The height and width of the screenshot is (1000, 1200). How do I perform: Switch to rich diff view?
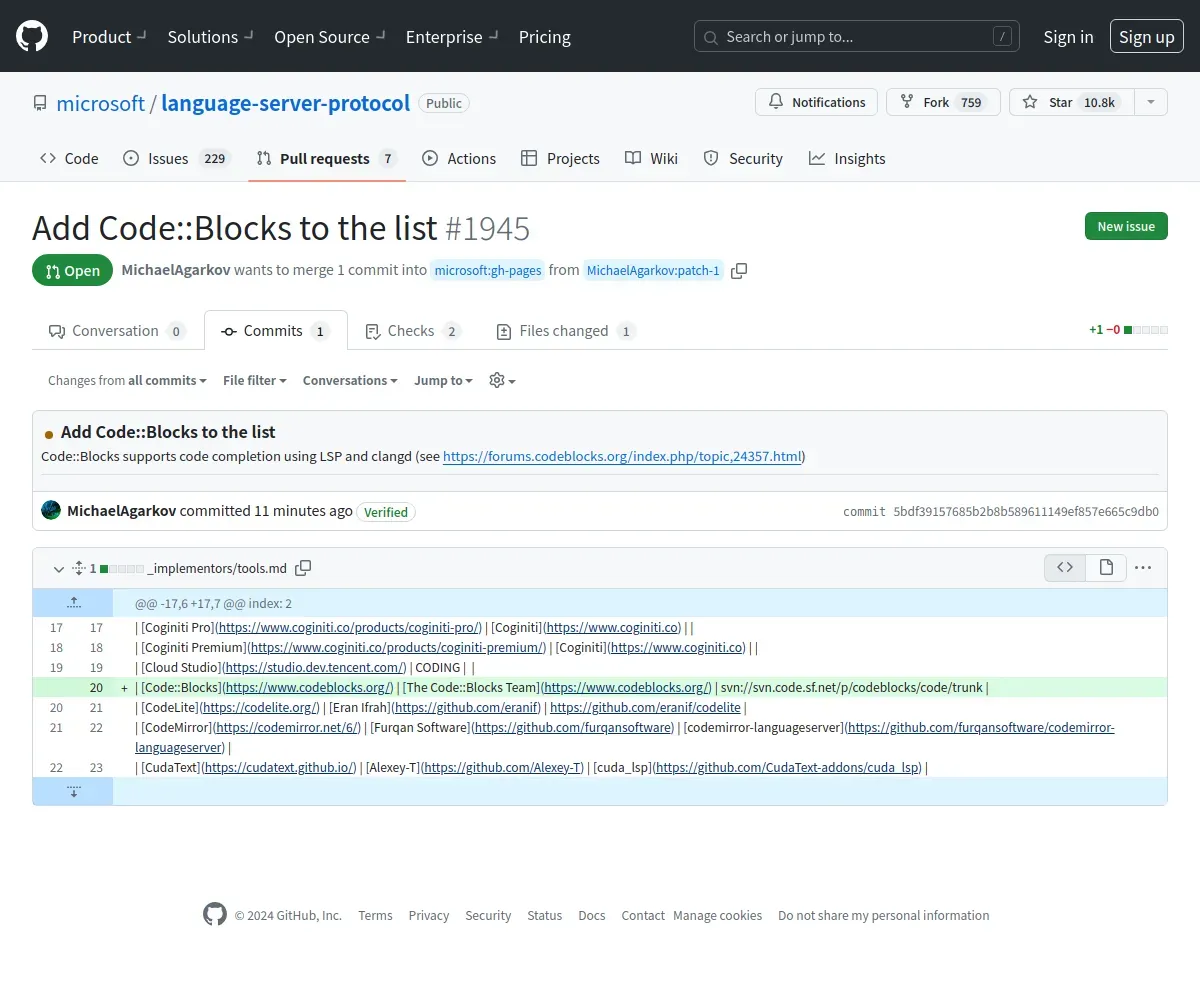[x=1106, y=567]
